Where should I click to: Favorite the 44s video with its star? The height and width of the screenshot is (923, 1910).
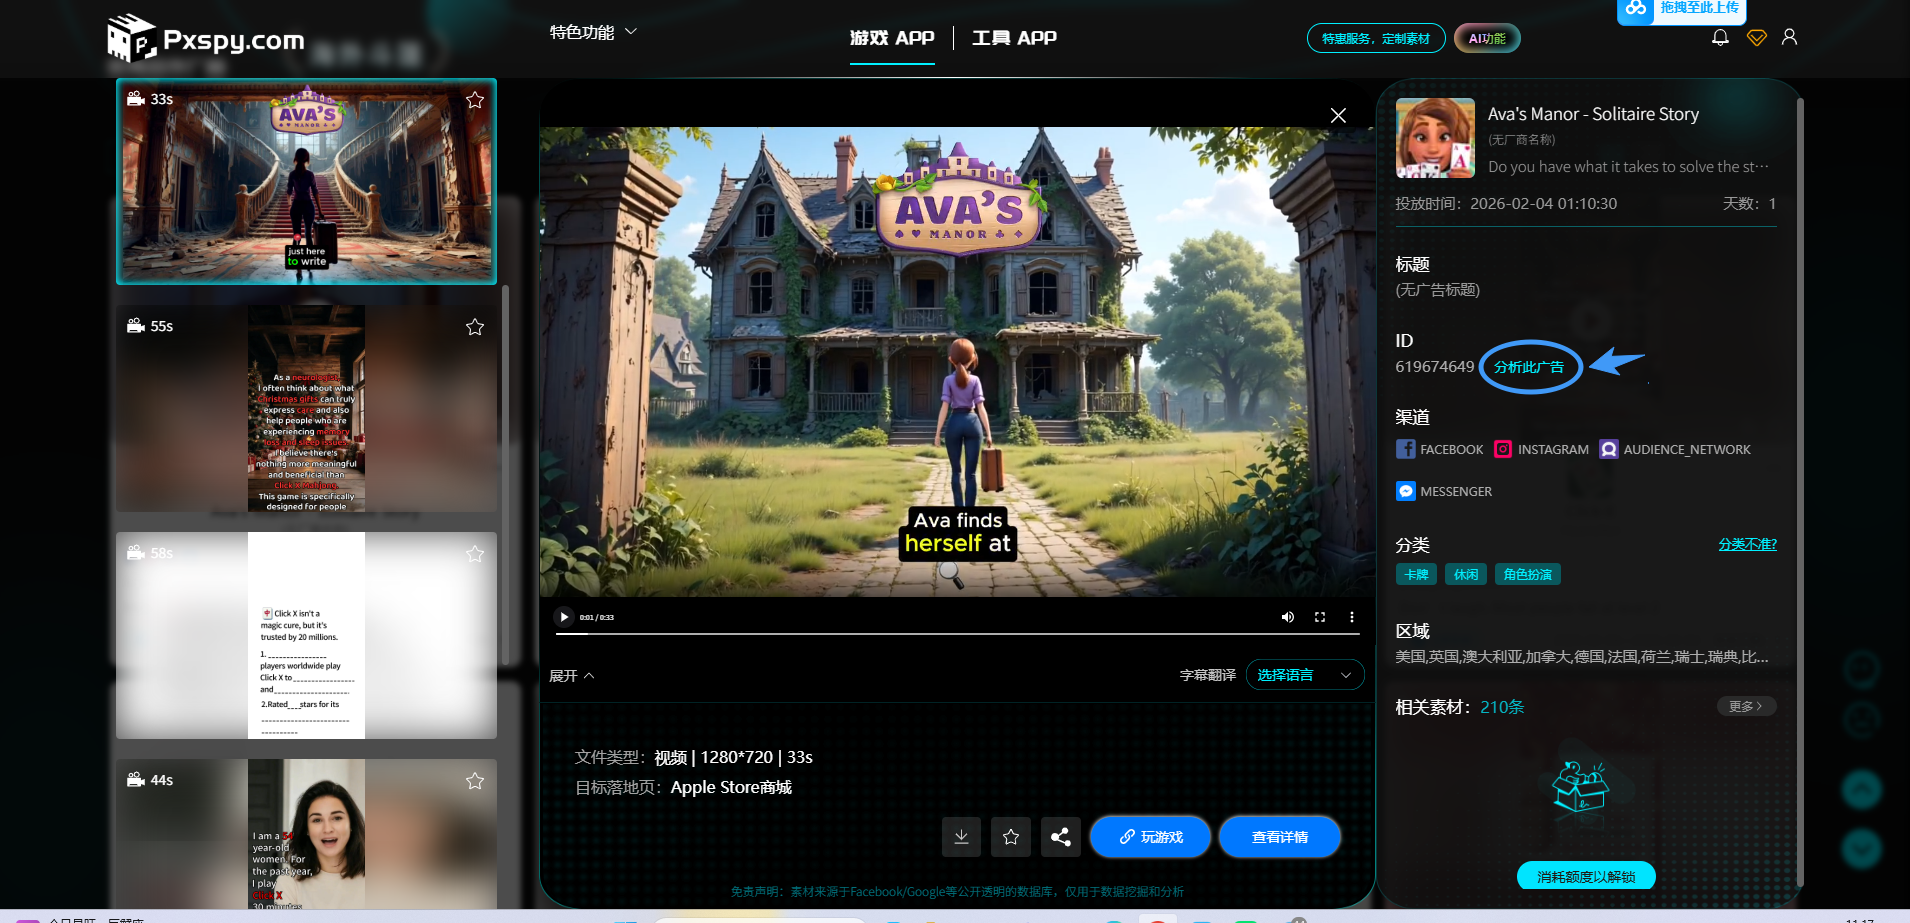tap(475, 781)
